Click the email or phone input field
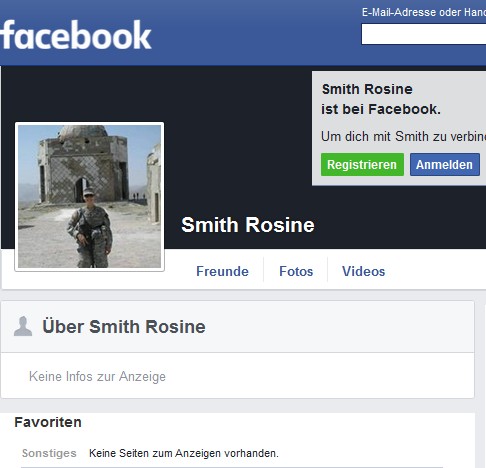 [424, 34]
